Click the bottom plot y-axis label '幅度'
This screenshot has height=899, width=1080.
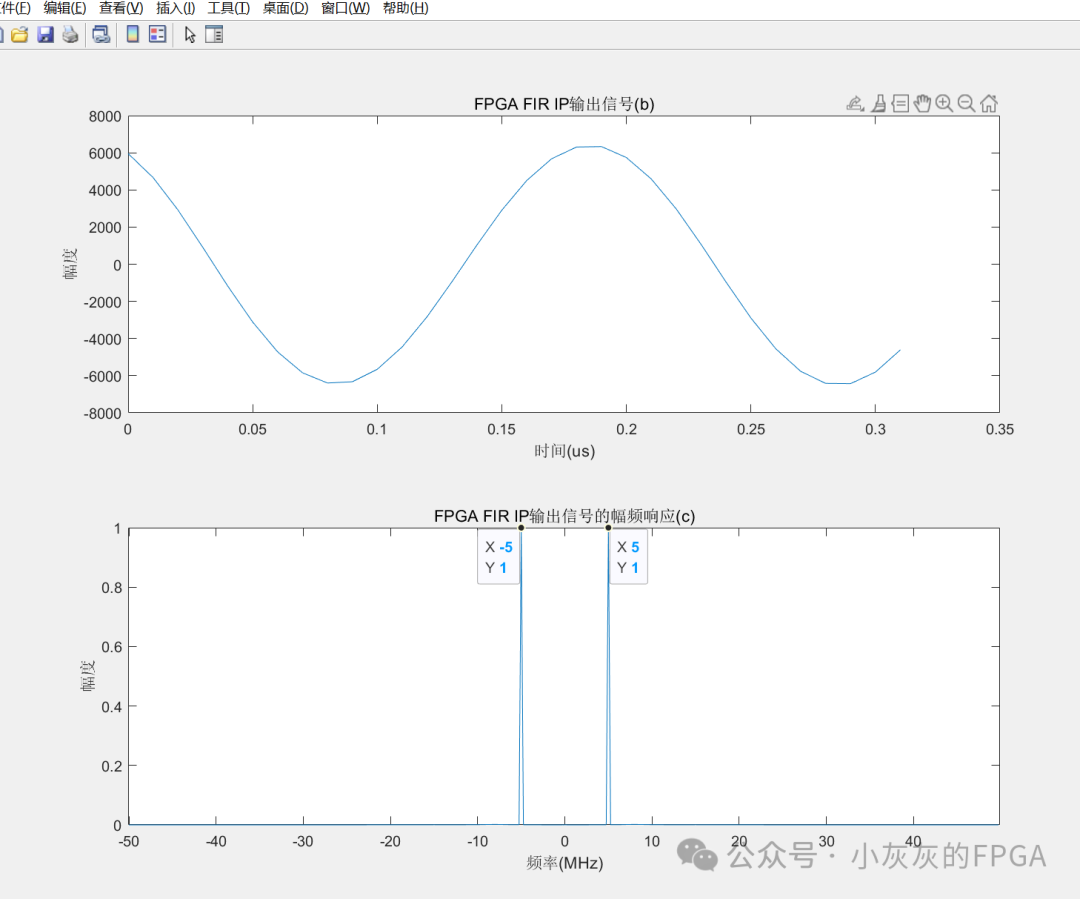point(87,676)
